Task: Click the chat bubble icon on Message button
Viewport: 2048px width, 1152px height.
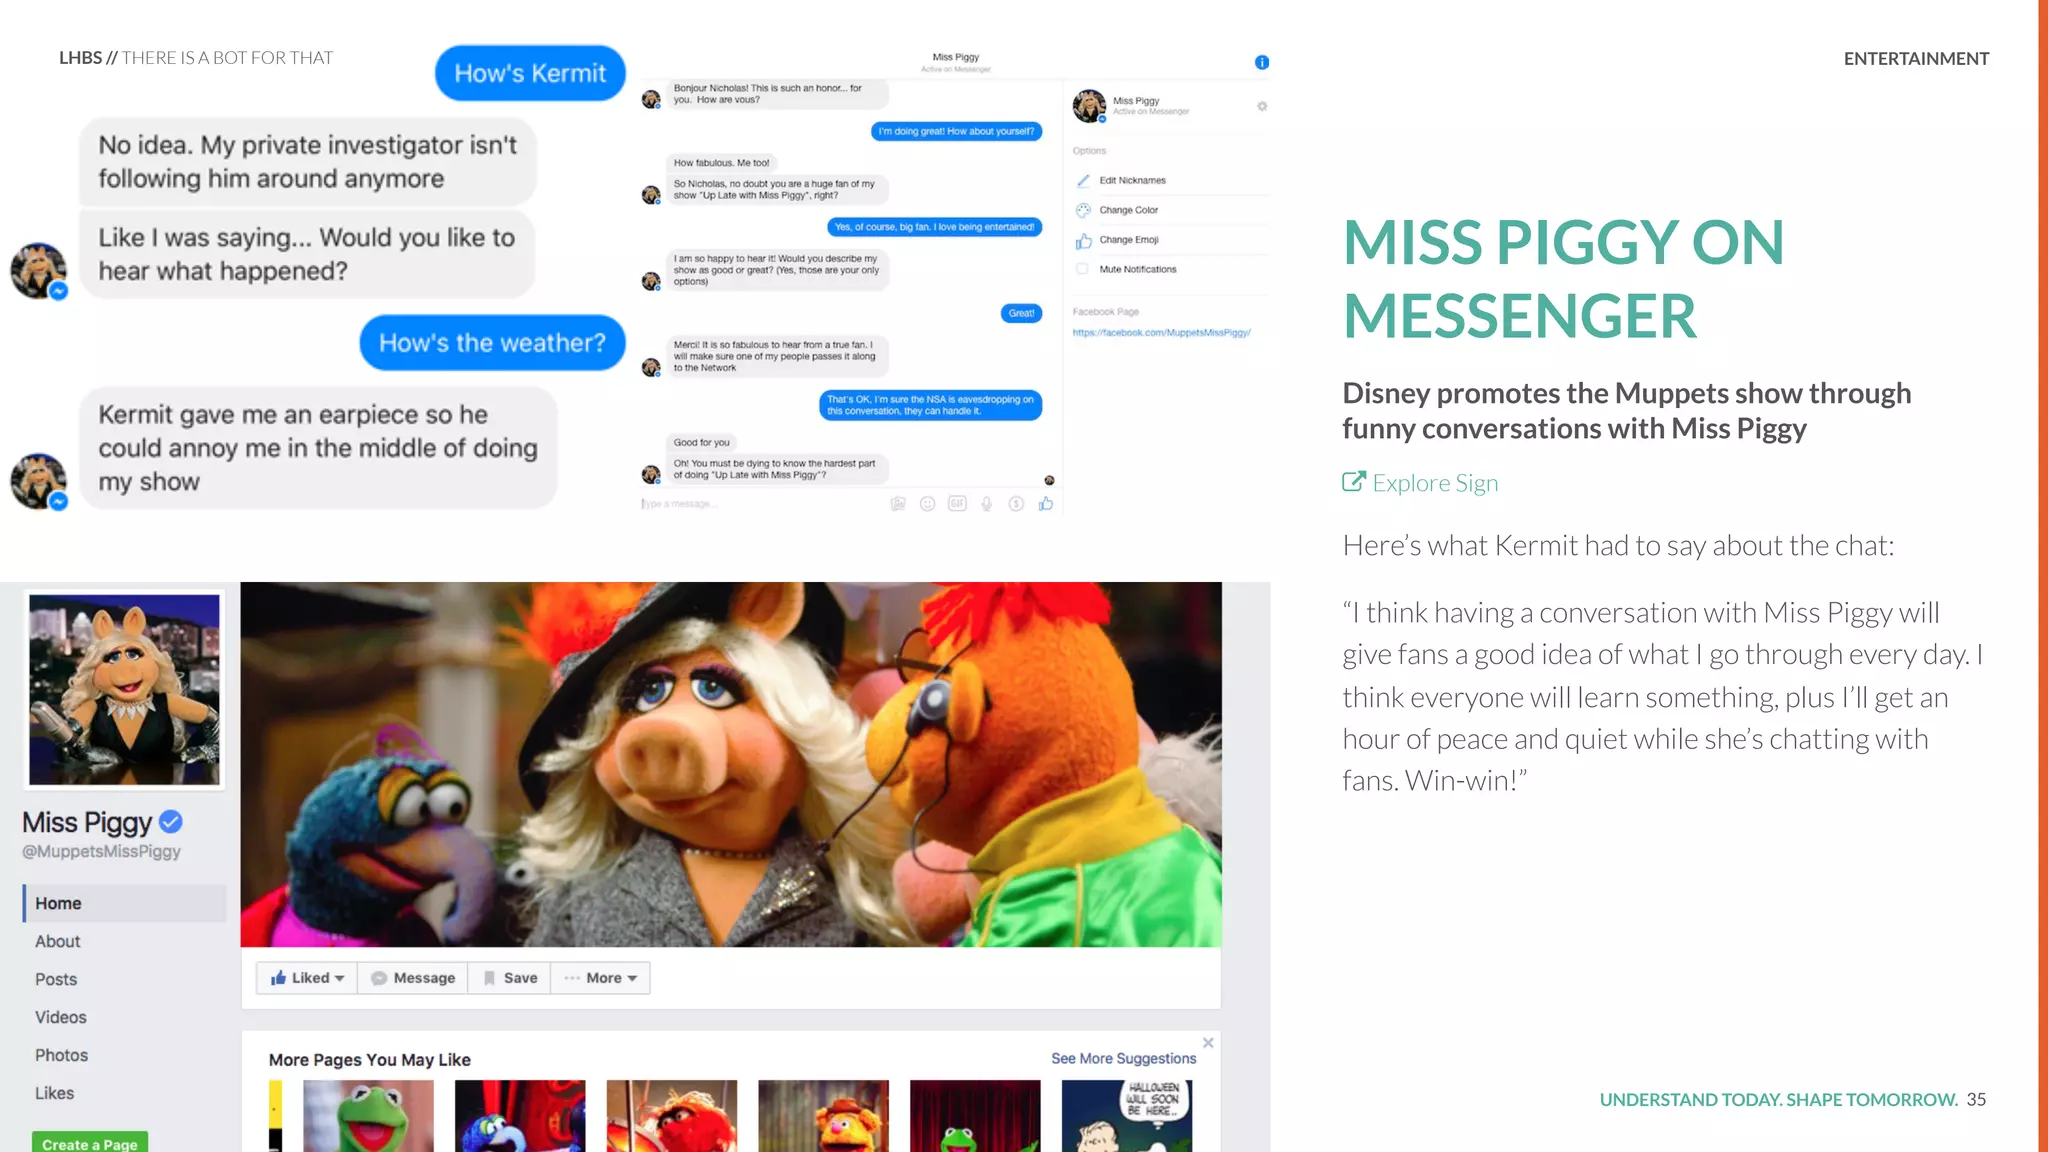Action: (x=379, y=978)
